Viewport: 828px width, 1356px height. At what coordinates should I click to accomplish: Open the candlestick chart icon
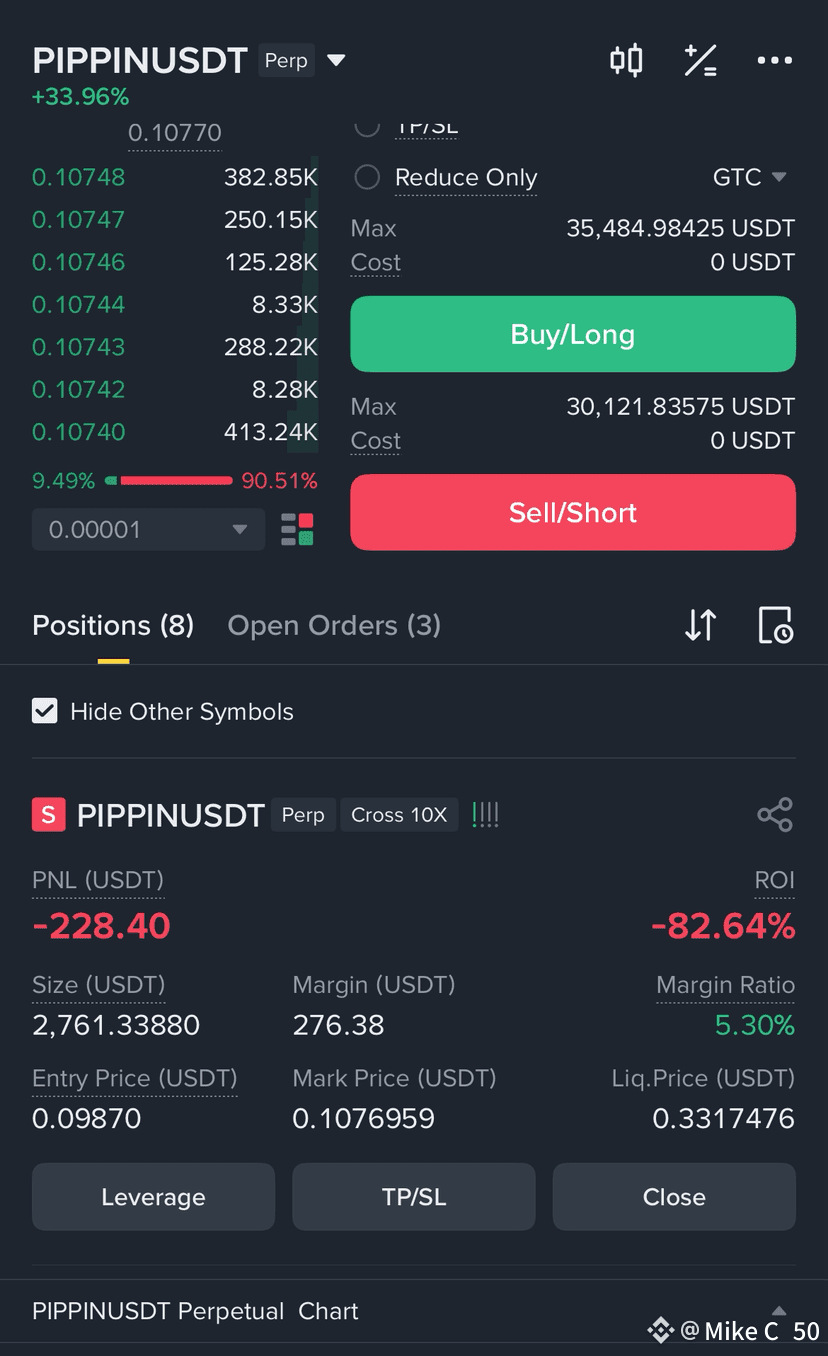pyautogui.click(x=626, y=61)
